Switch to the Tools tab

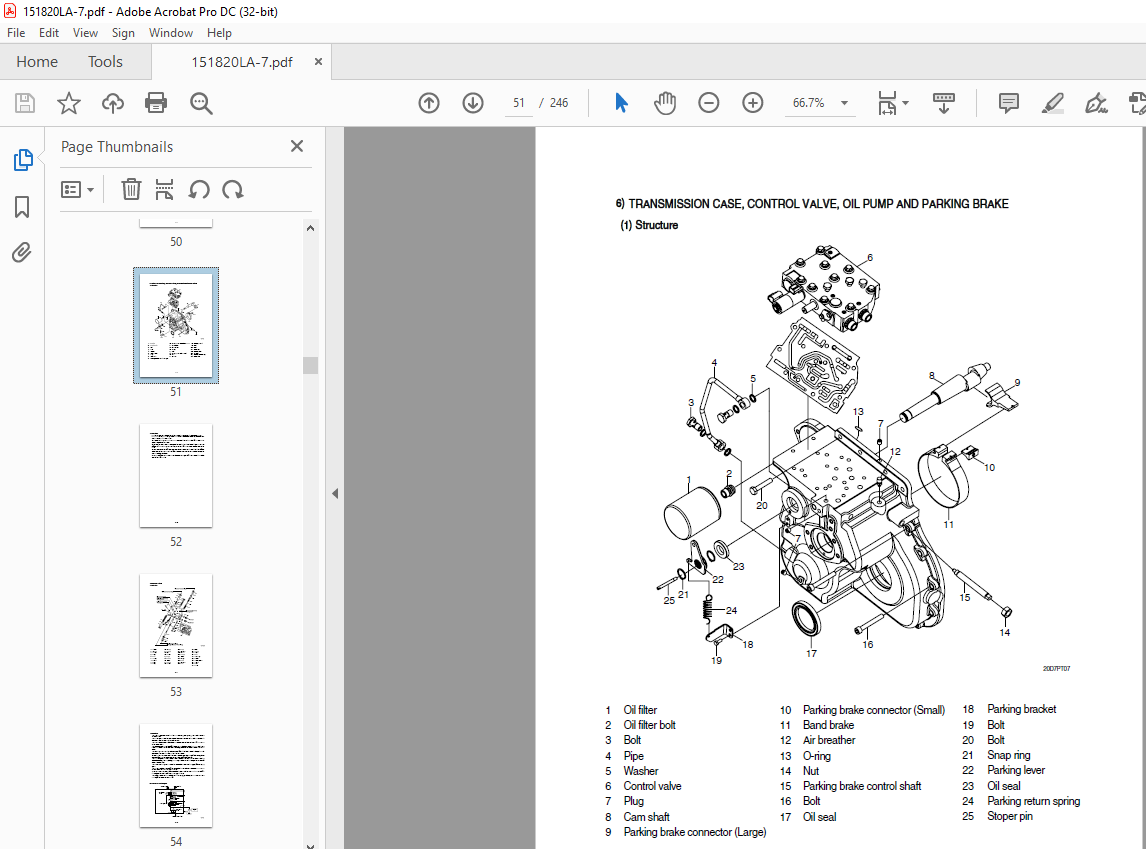pos(105,62)
